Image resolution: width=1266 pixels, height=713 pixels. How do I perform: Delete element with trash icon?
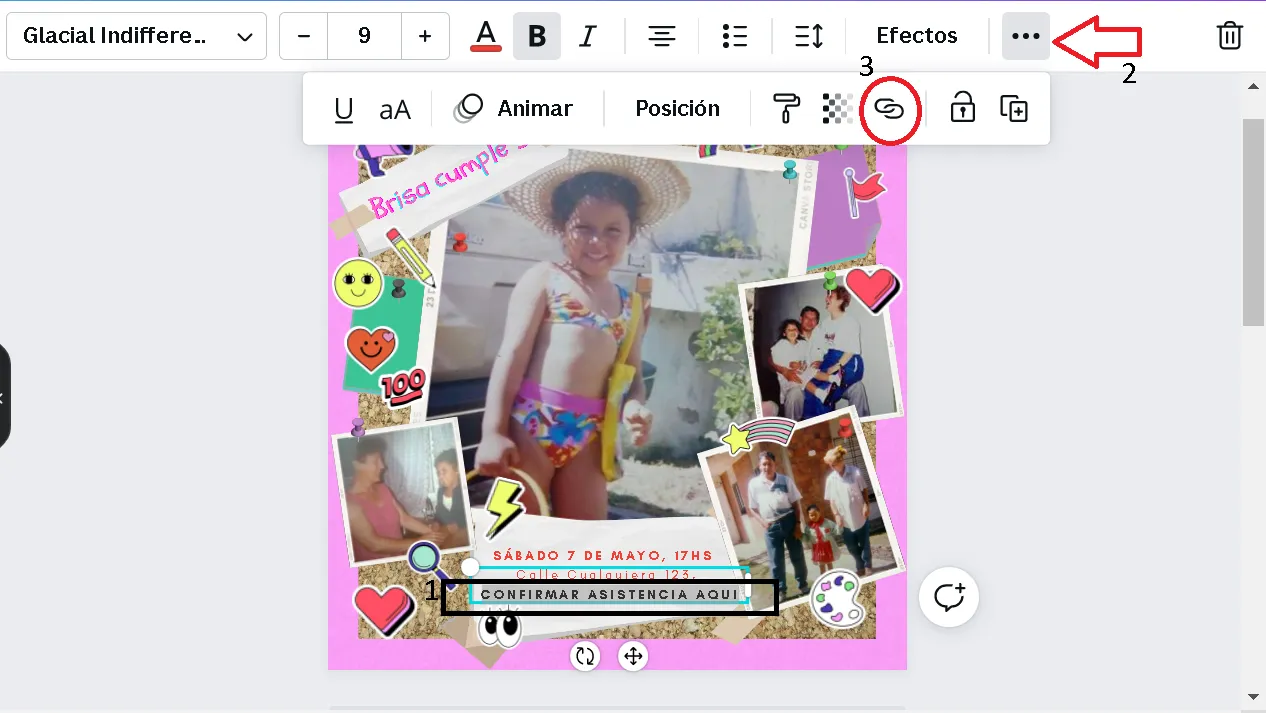(x=1230, y=36)
